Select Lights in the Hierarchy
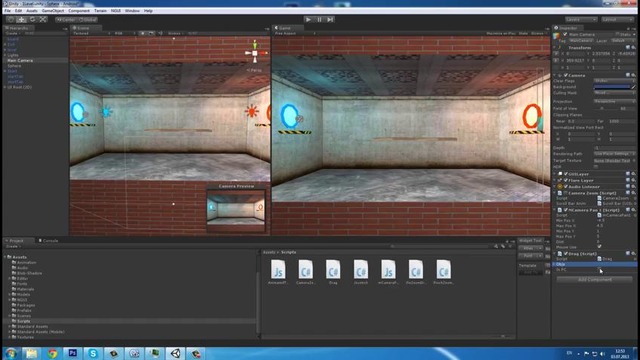Image resolution: width=640 pixels, height=360 pixels. (13, 55)
